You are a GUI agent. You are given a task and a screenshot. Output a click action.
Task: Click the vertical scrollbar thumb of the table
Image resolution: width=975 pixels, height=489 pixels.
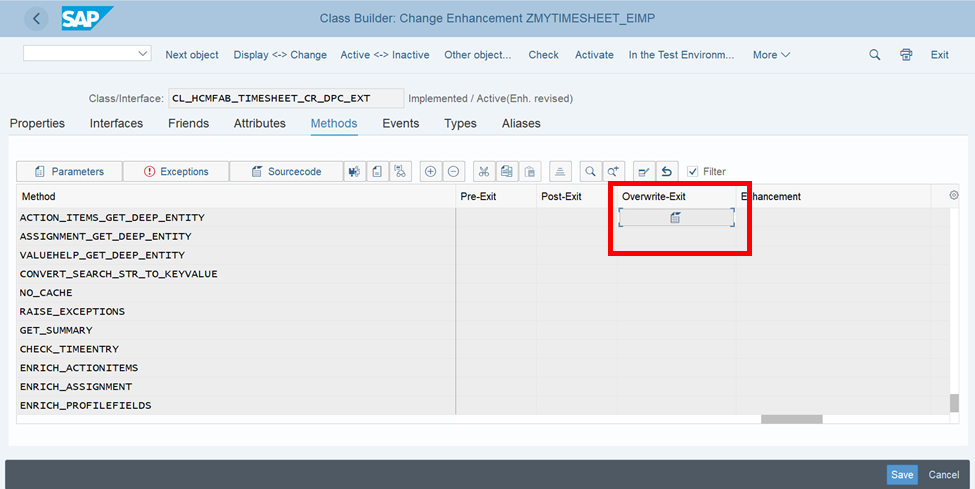954,403
